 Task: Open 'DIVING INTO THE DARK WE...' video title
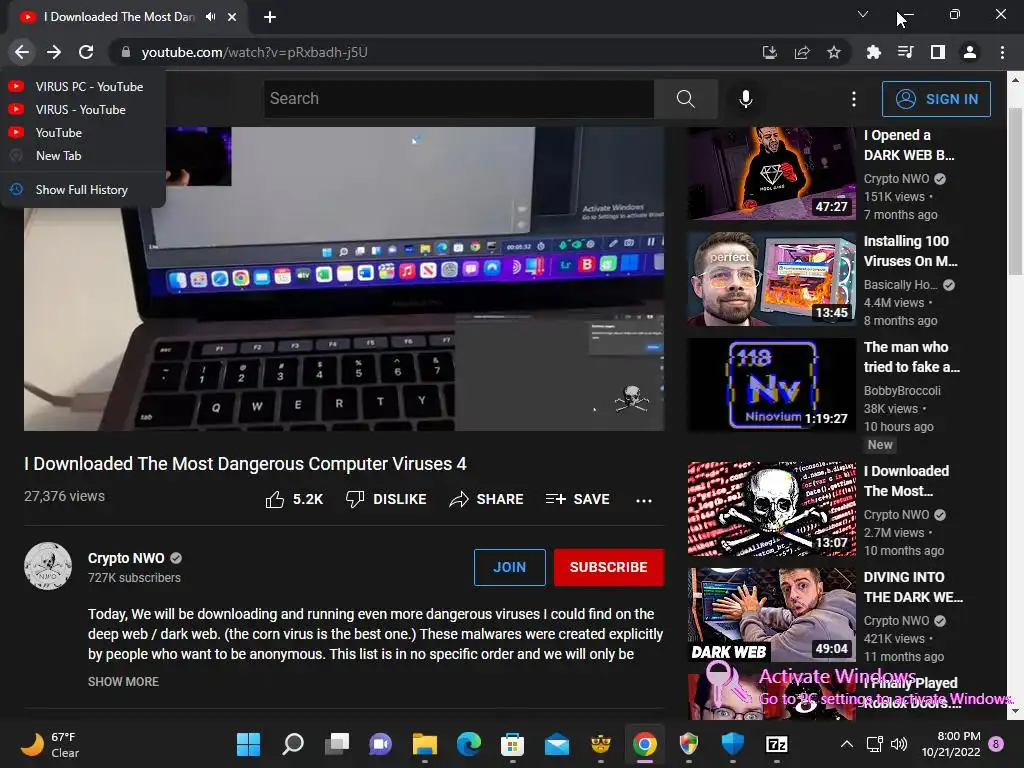[913, 587]
